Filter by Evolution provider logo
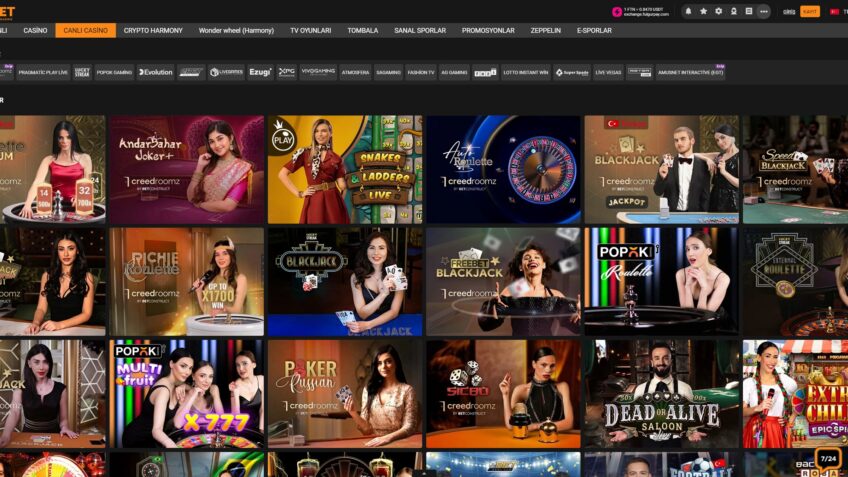This screenshot has height=477, width=848. (x=155, y=72)
